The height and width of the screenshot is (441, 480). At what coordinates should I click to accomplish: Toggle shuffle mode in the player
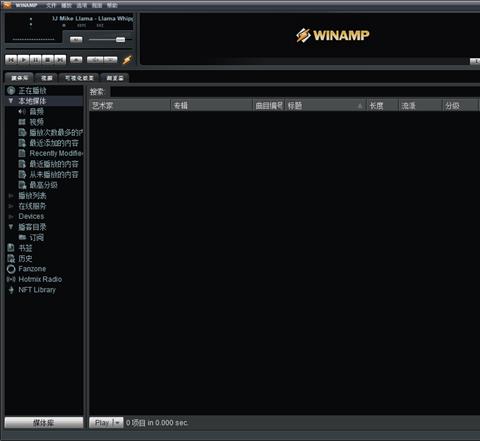95,60
